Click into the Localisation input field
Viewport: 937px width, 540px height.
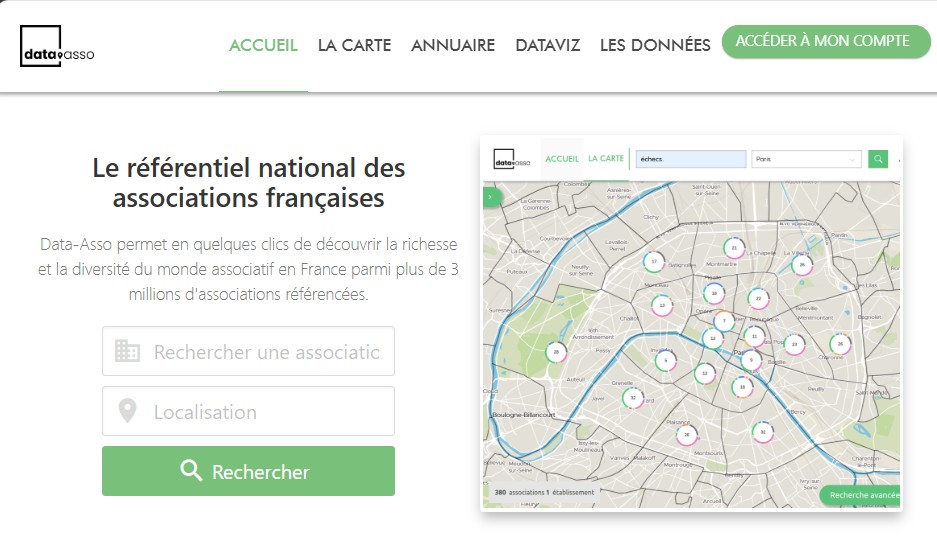click(x=266, y=412)
